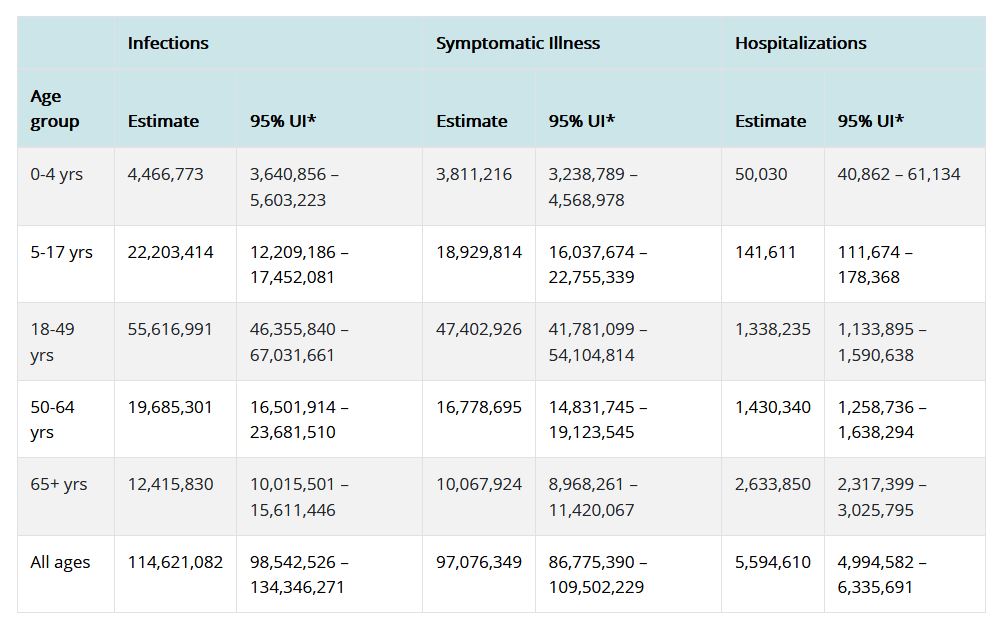Image resolution: width=997 pixels, height=631 pixels.
Task: Select the 47,402,926 symptomatic illness estimate
Action: pyautogui.click(x=479, y=329)
